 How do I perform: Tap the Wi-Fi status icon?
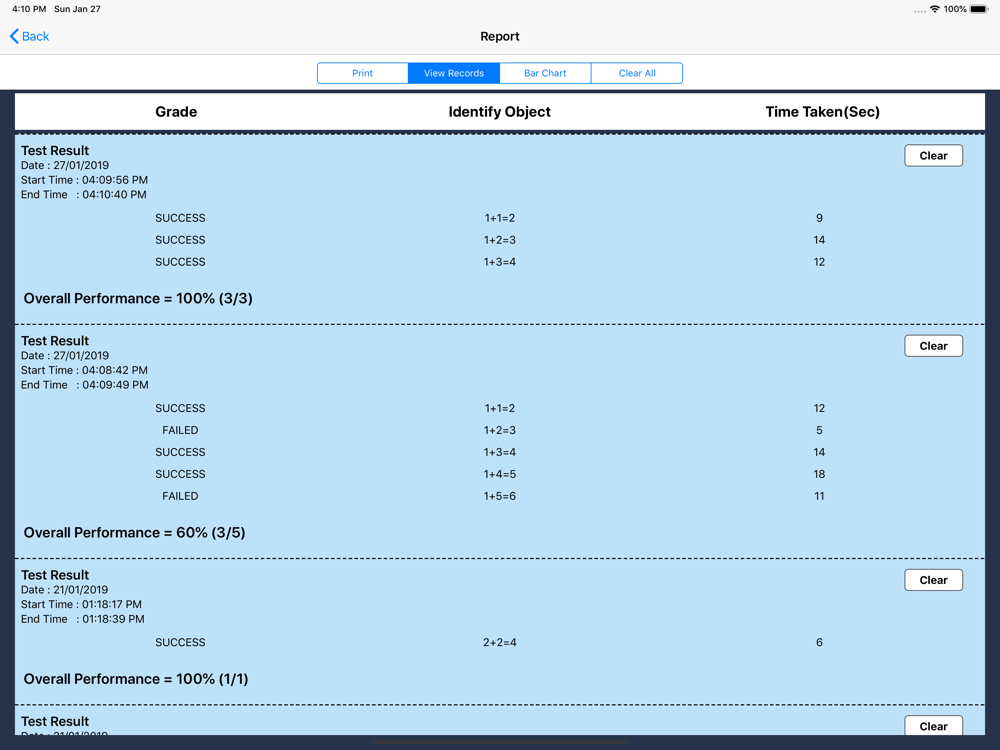pos(934,9)
